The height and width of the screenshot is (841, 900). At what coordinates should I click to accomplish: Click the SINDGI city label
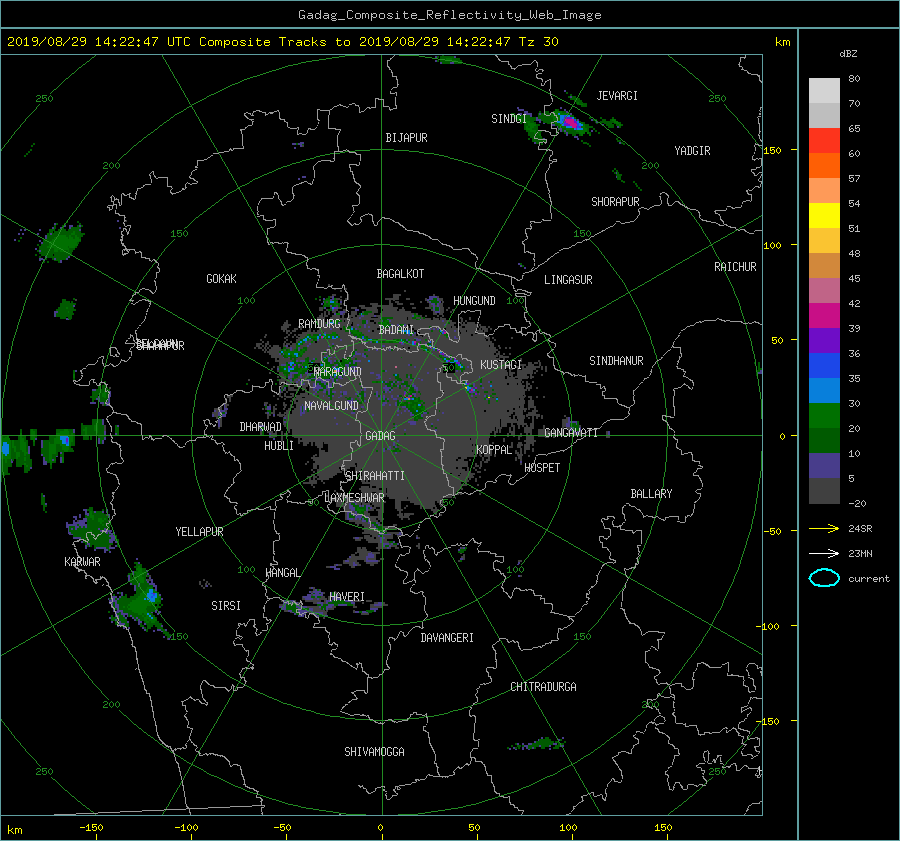[509, 119]
